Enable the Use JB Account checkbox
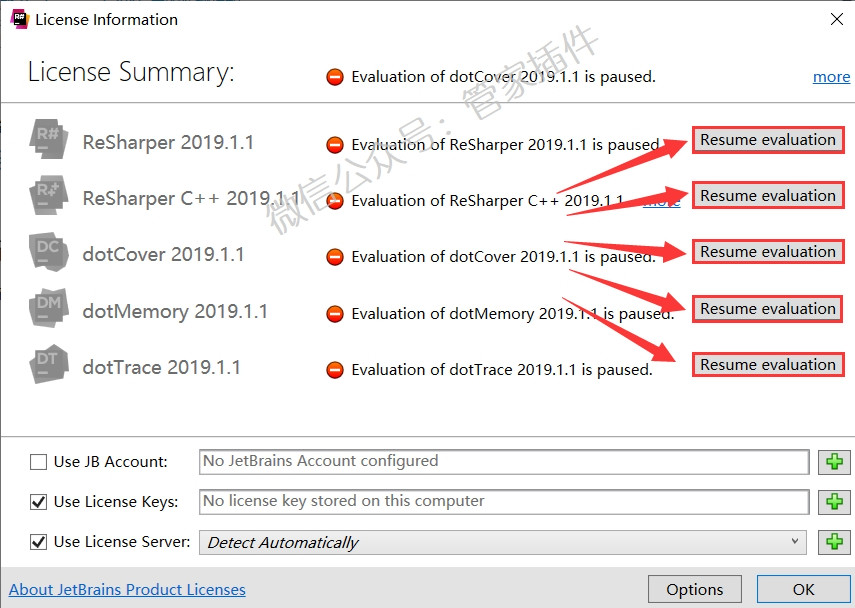Image resolution: width=855 pixels, height=608 pixels. (x=38, y=462)
